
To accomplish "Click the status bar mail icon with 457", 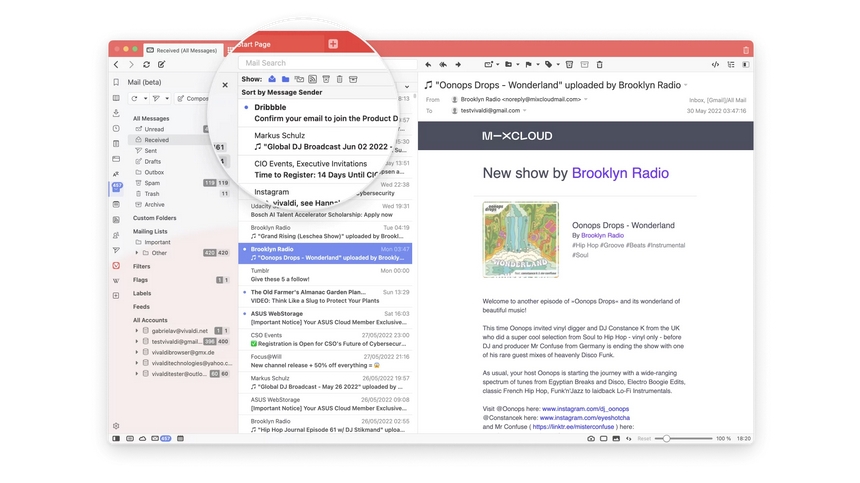I will pyautogui.click(x=161, y=439).
